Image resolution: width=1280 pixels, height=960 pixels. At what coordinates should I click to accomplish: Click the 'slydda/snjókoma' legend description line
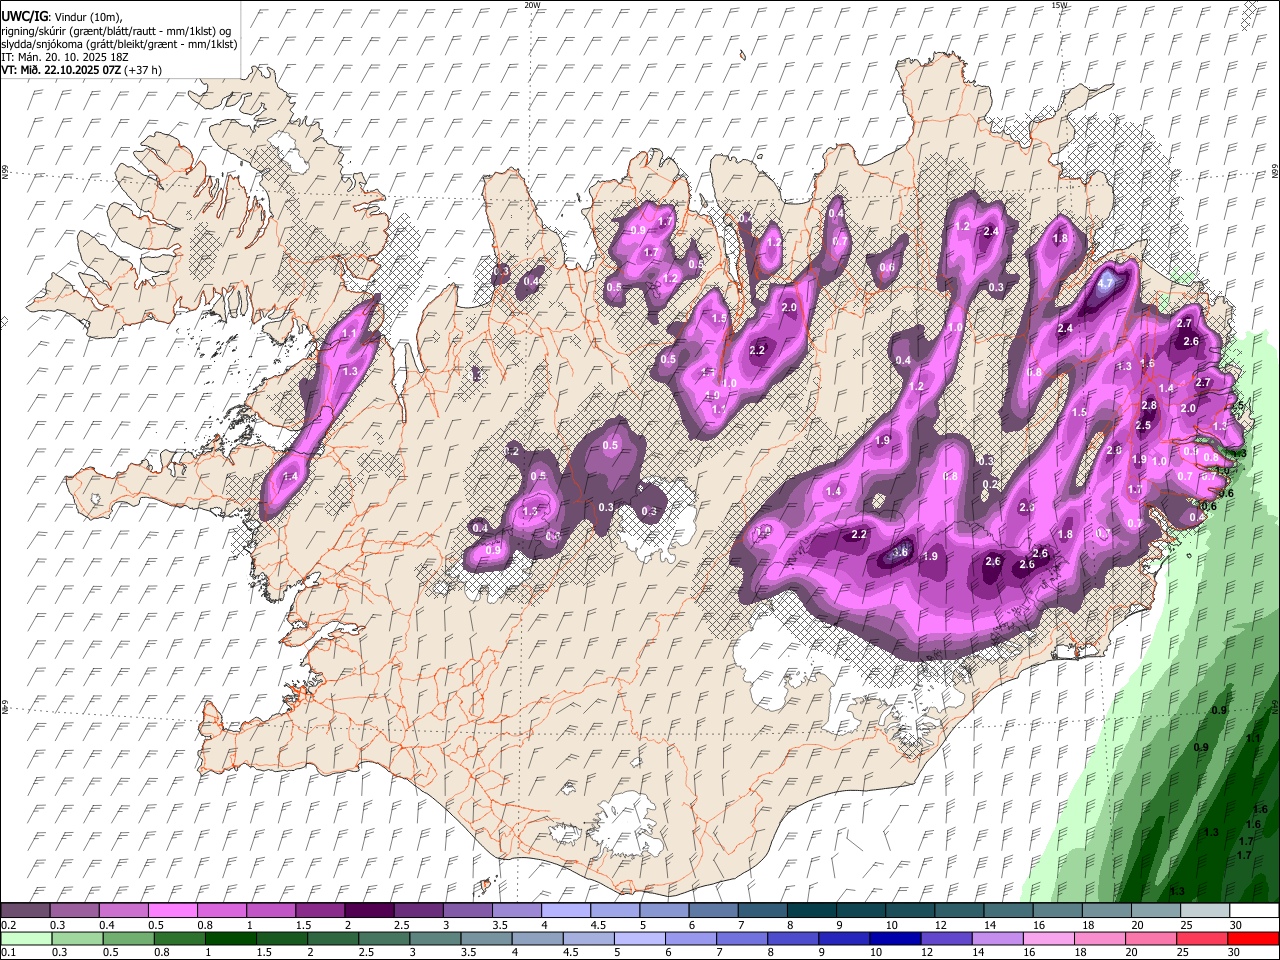coord(119,44)
